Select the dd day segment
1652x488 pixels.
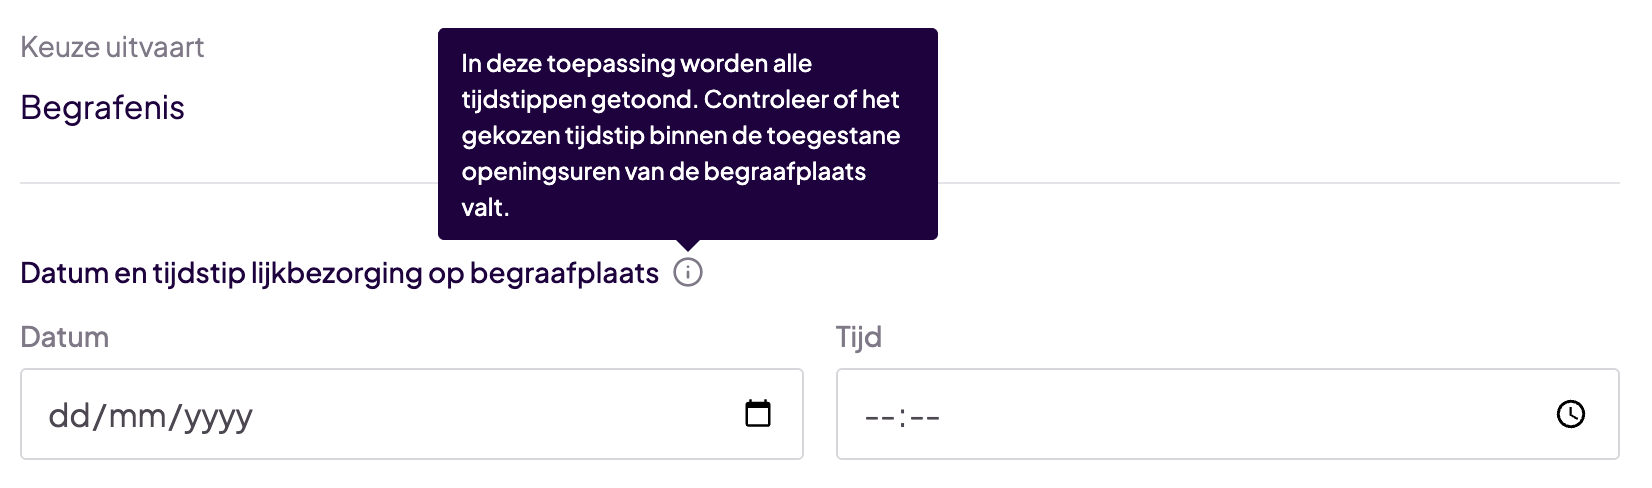[69, 415]
